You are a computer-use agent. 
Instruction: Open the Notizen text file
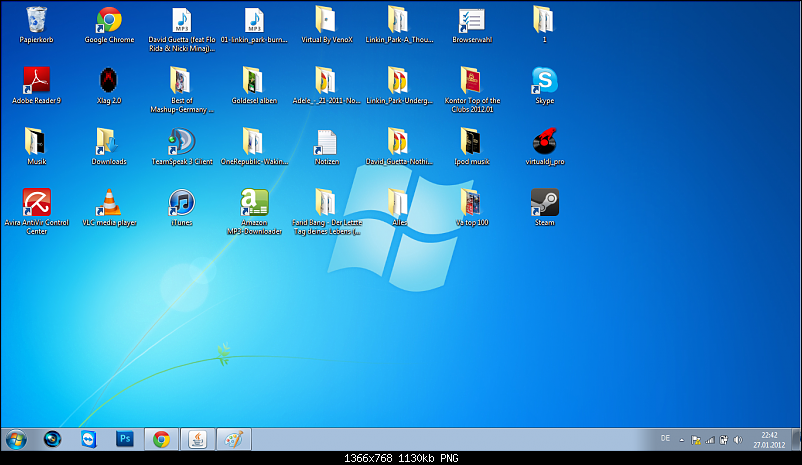tap(326, 142)
